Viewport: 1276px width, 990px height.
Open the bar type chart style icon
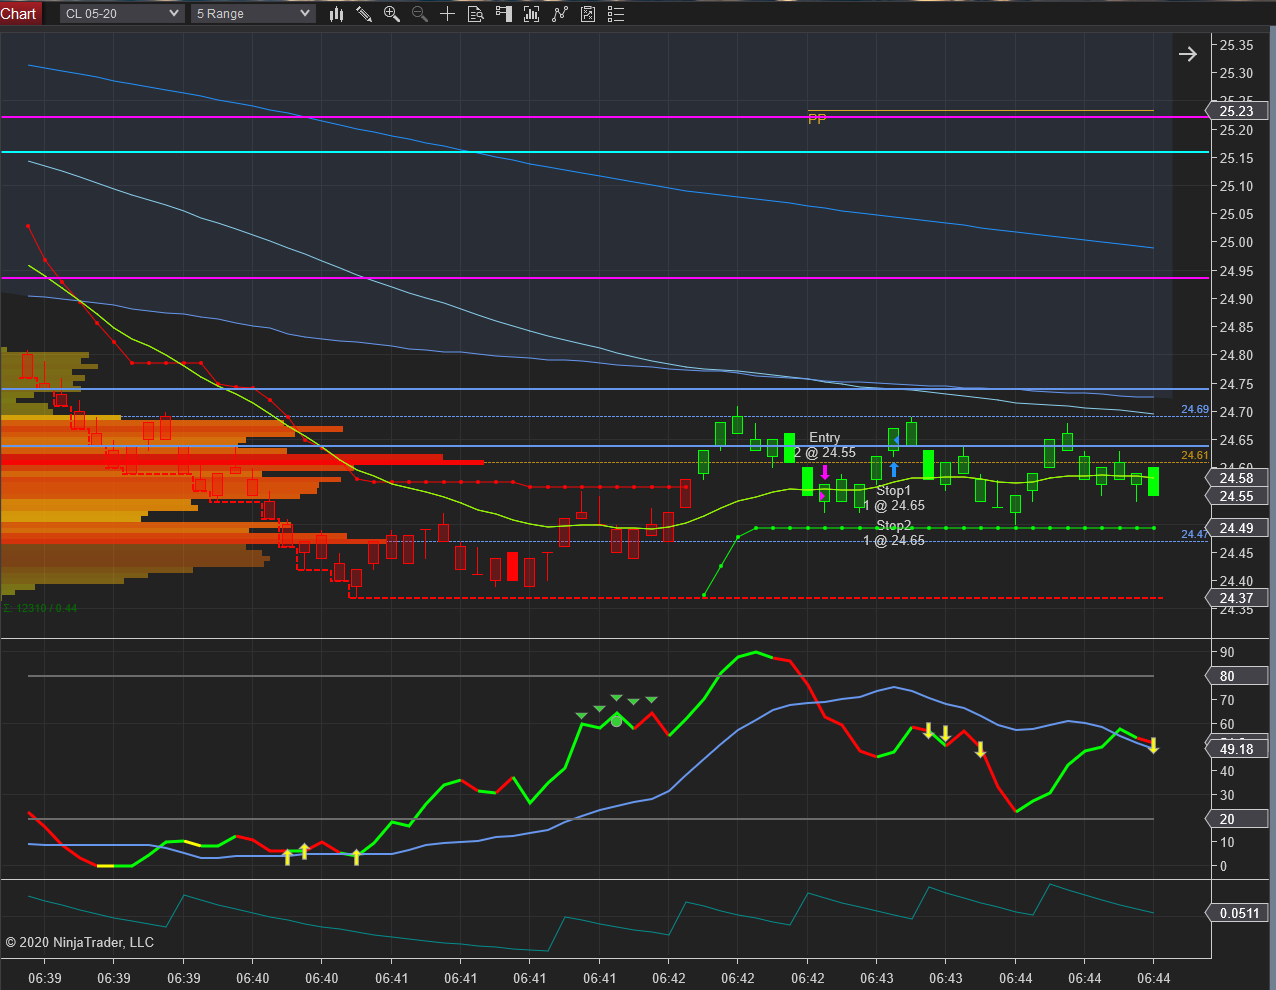336,14
